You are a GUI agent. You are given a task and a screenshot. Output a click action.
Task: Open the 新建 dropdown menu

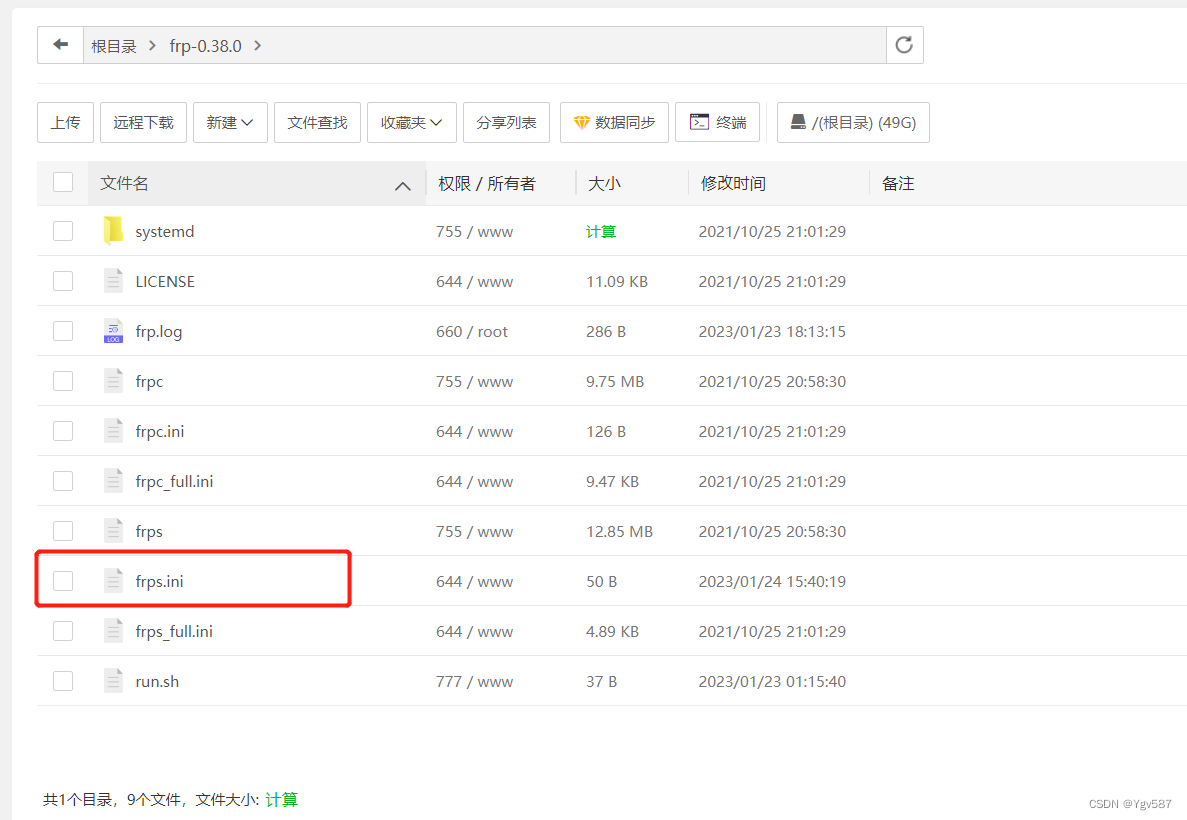pos(230,122)
